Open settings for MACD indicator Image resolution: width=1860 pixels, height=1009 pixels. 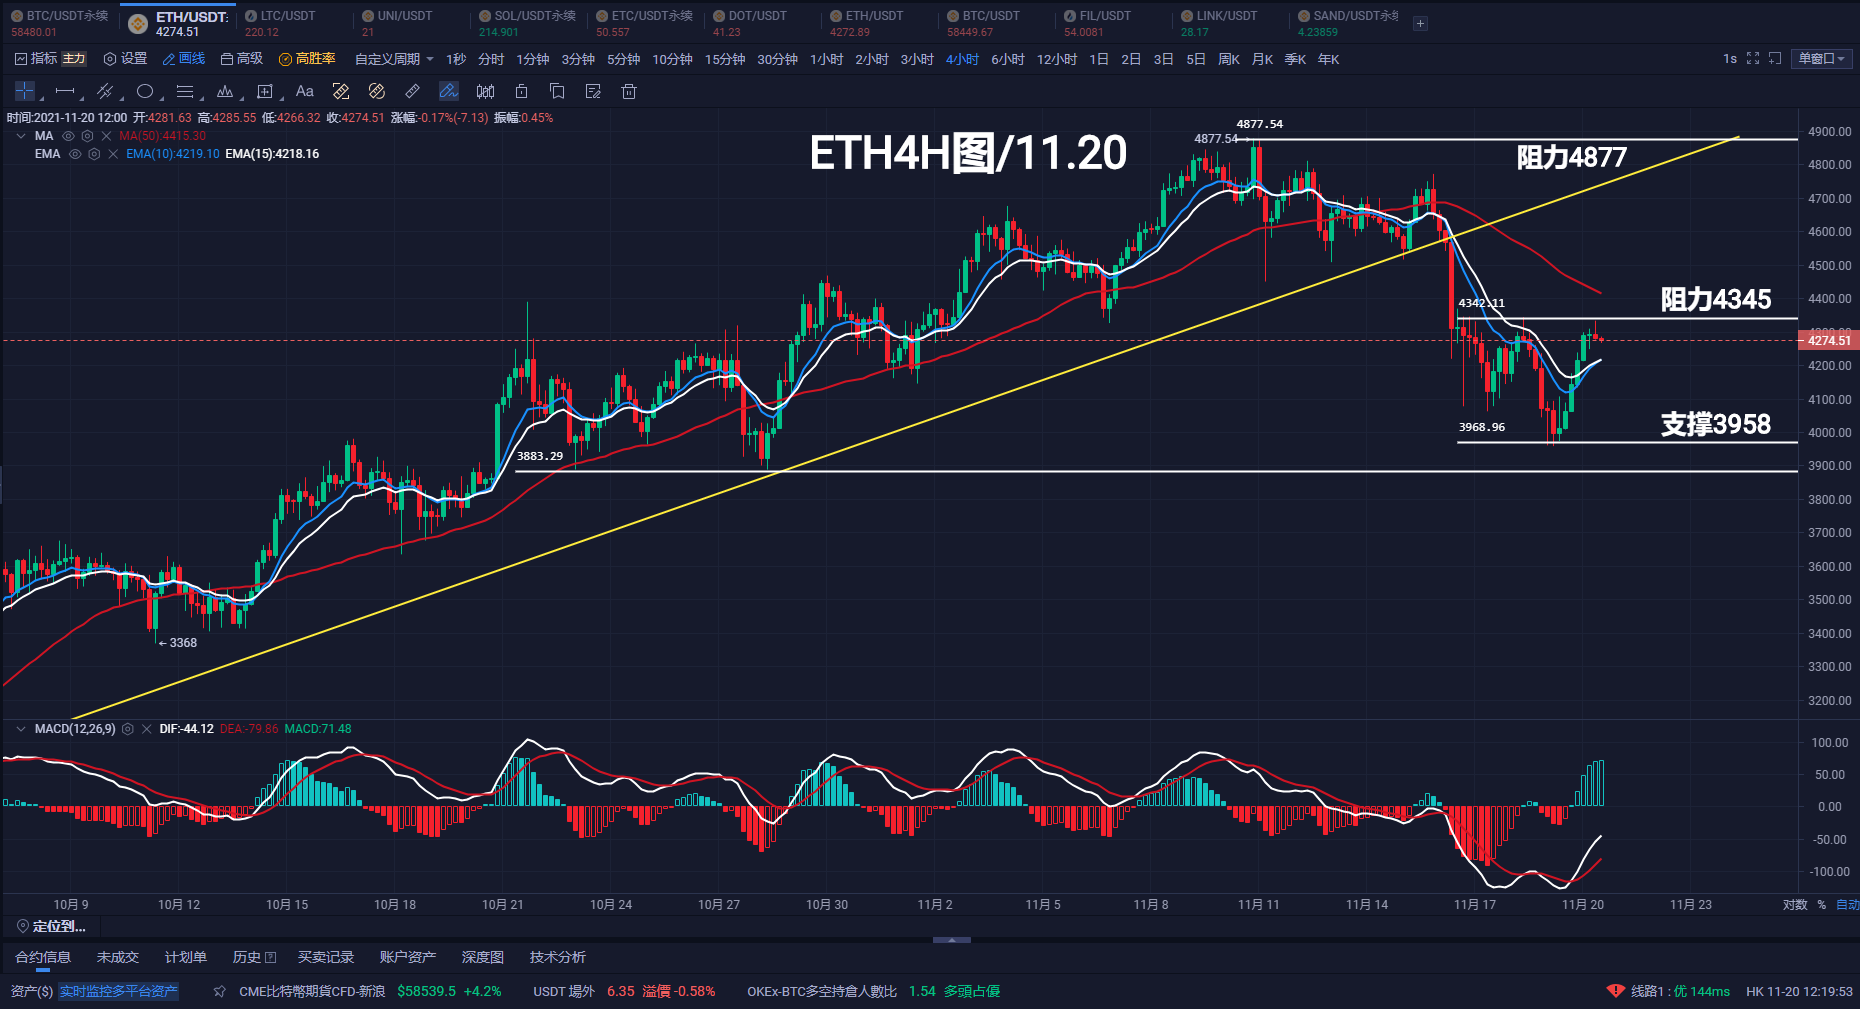pyautogui.click(x=128, y=729)
